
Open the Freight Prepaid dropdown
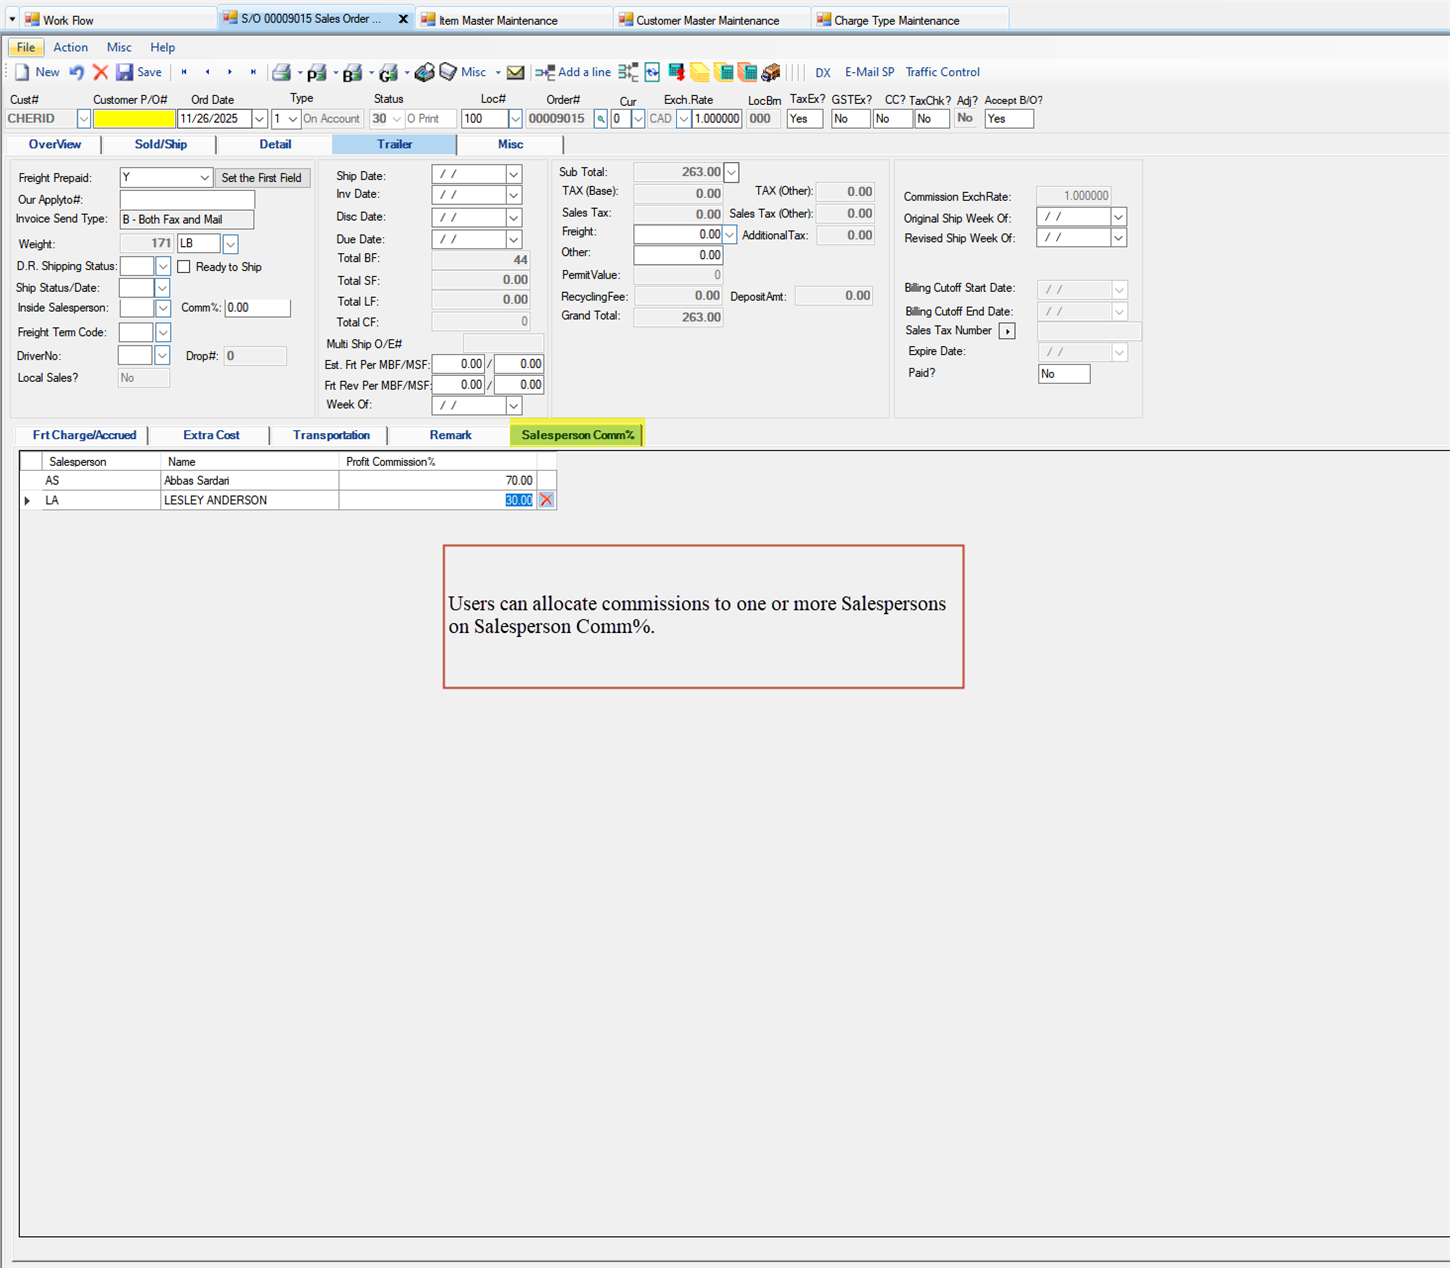coord(204,177)
